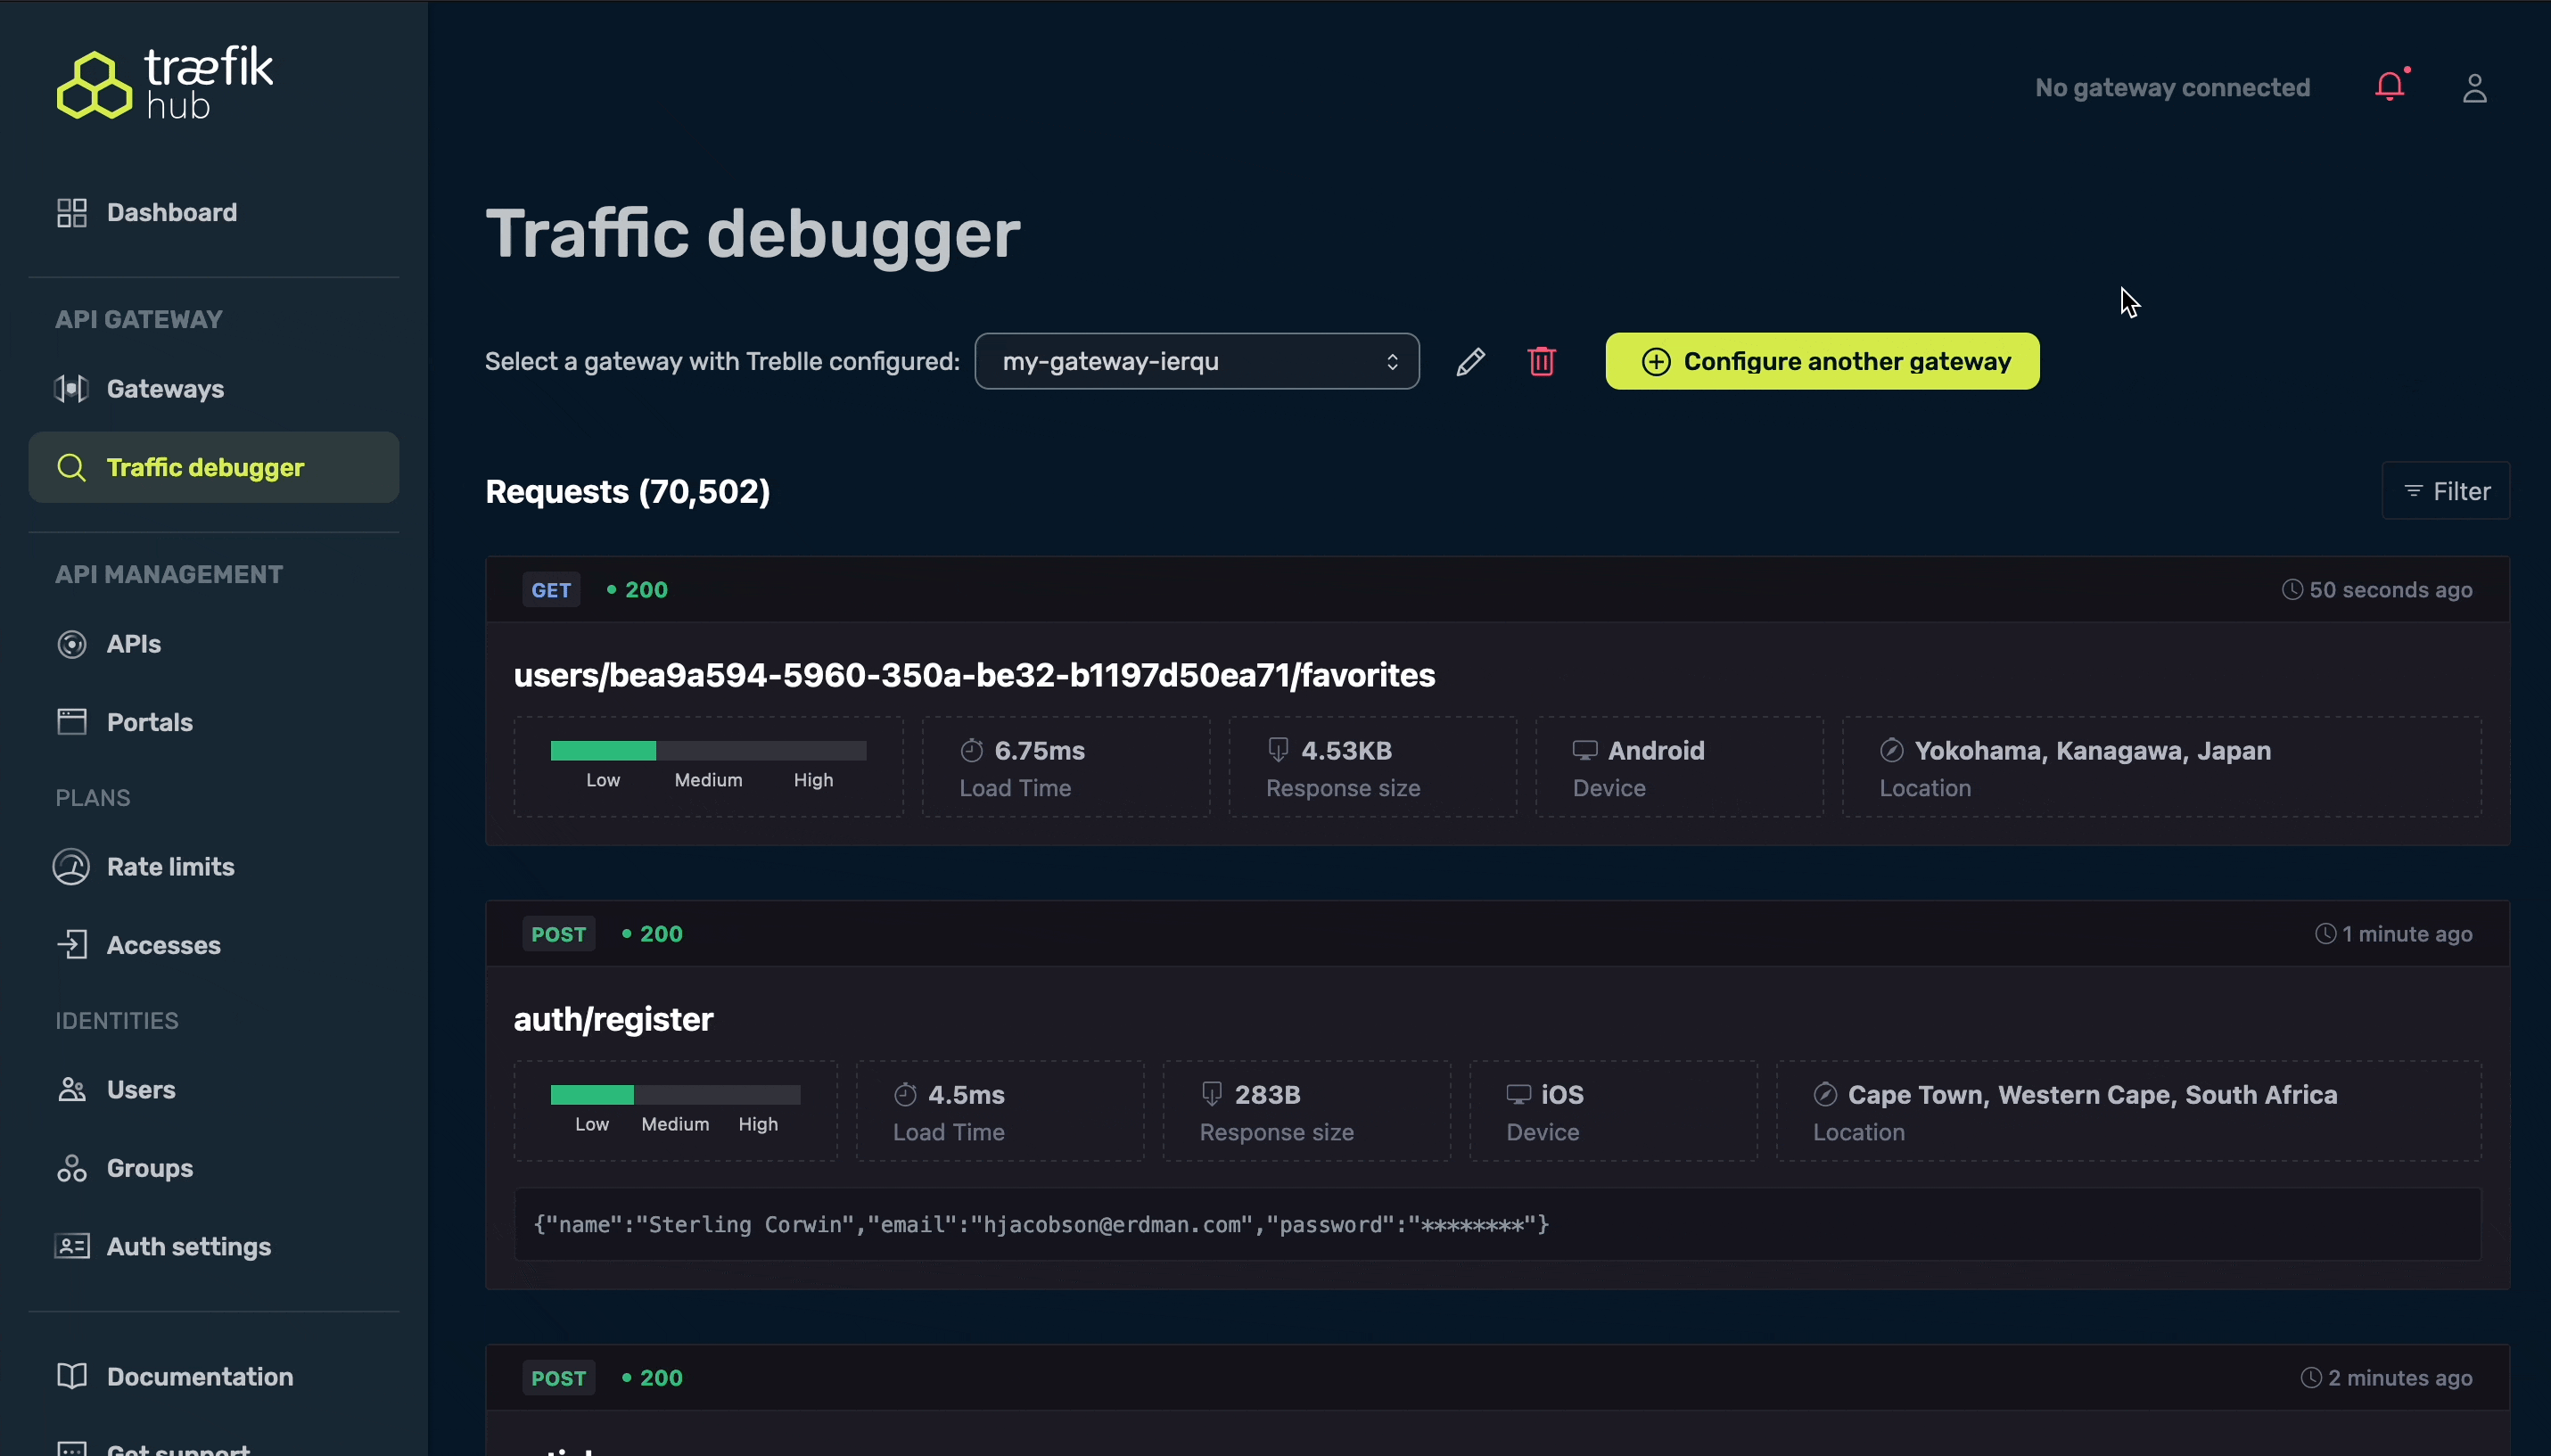Image resolution: width=2551 pixels, height=1456 pixels.
Task: Click the Dashboard sidebar icon
Action: pos(69,210)
